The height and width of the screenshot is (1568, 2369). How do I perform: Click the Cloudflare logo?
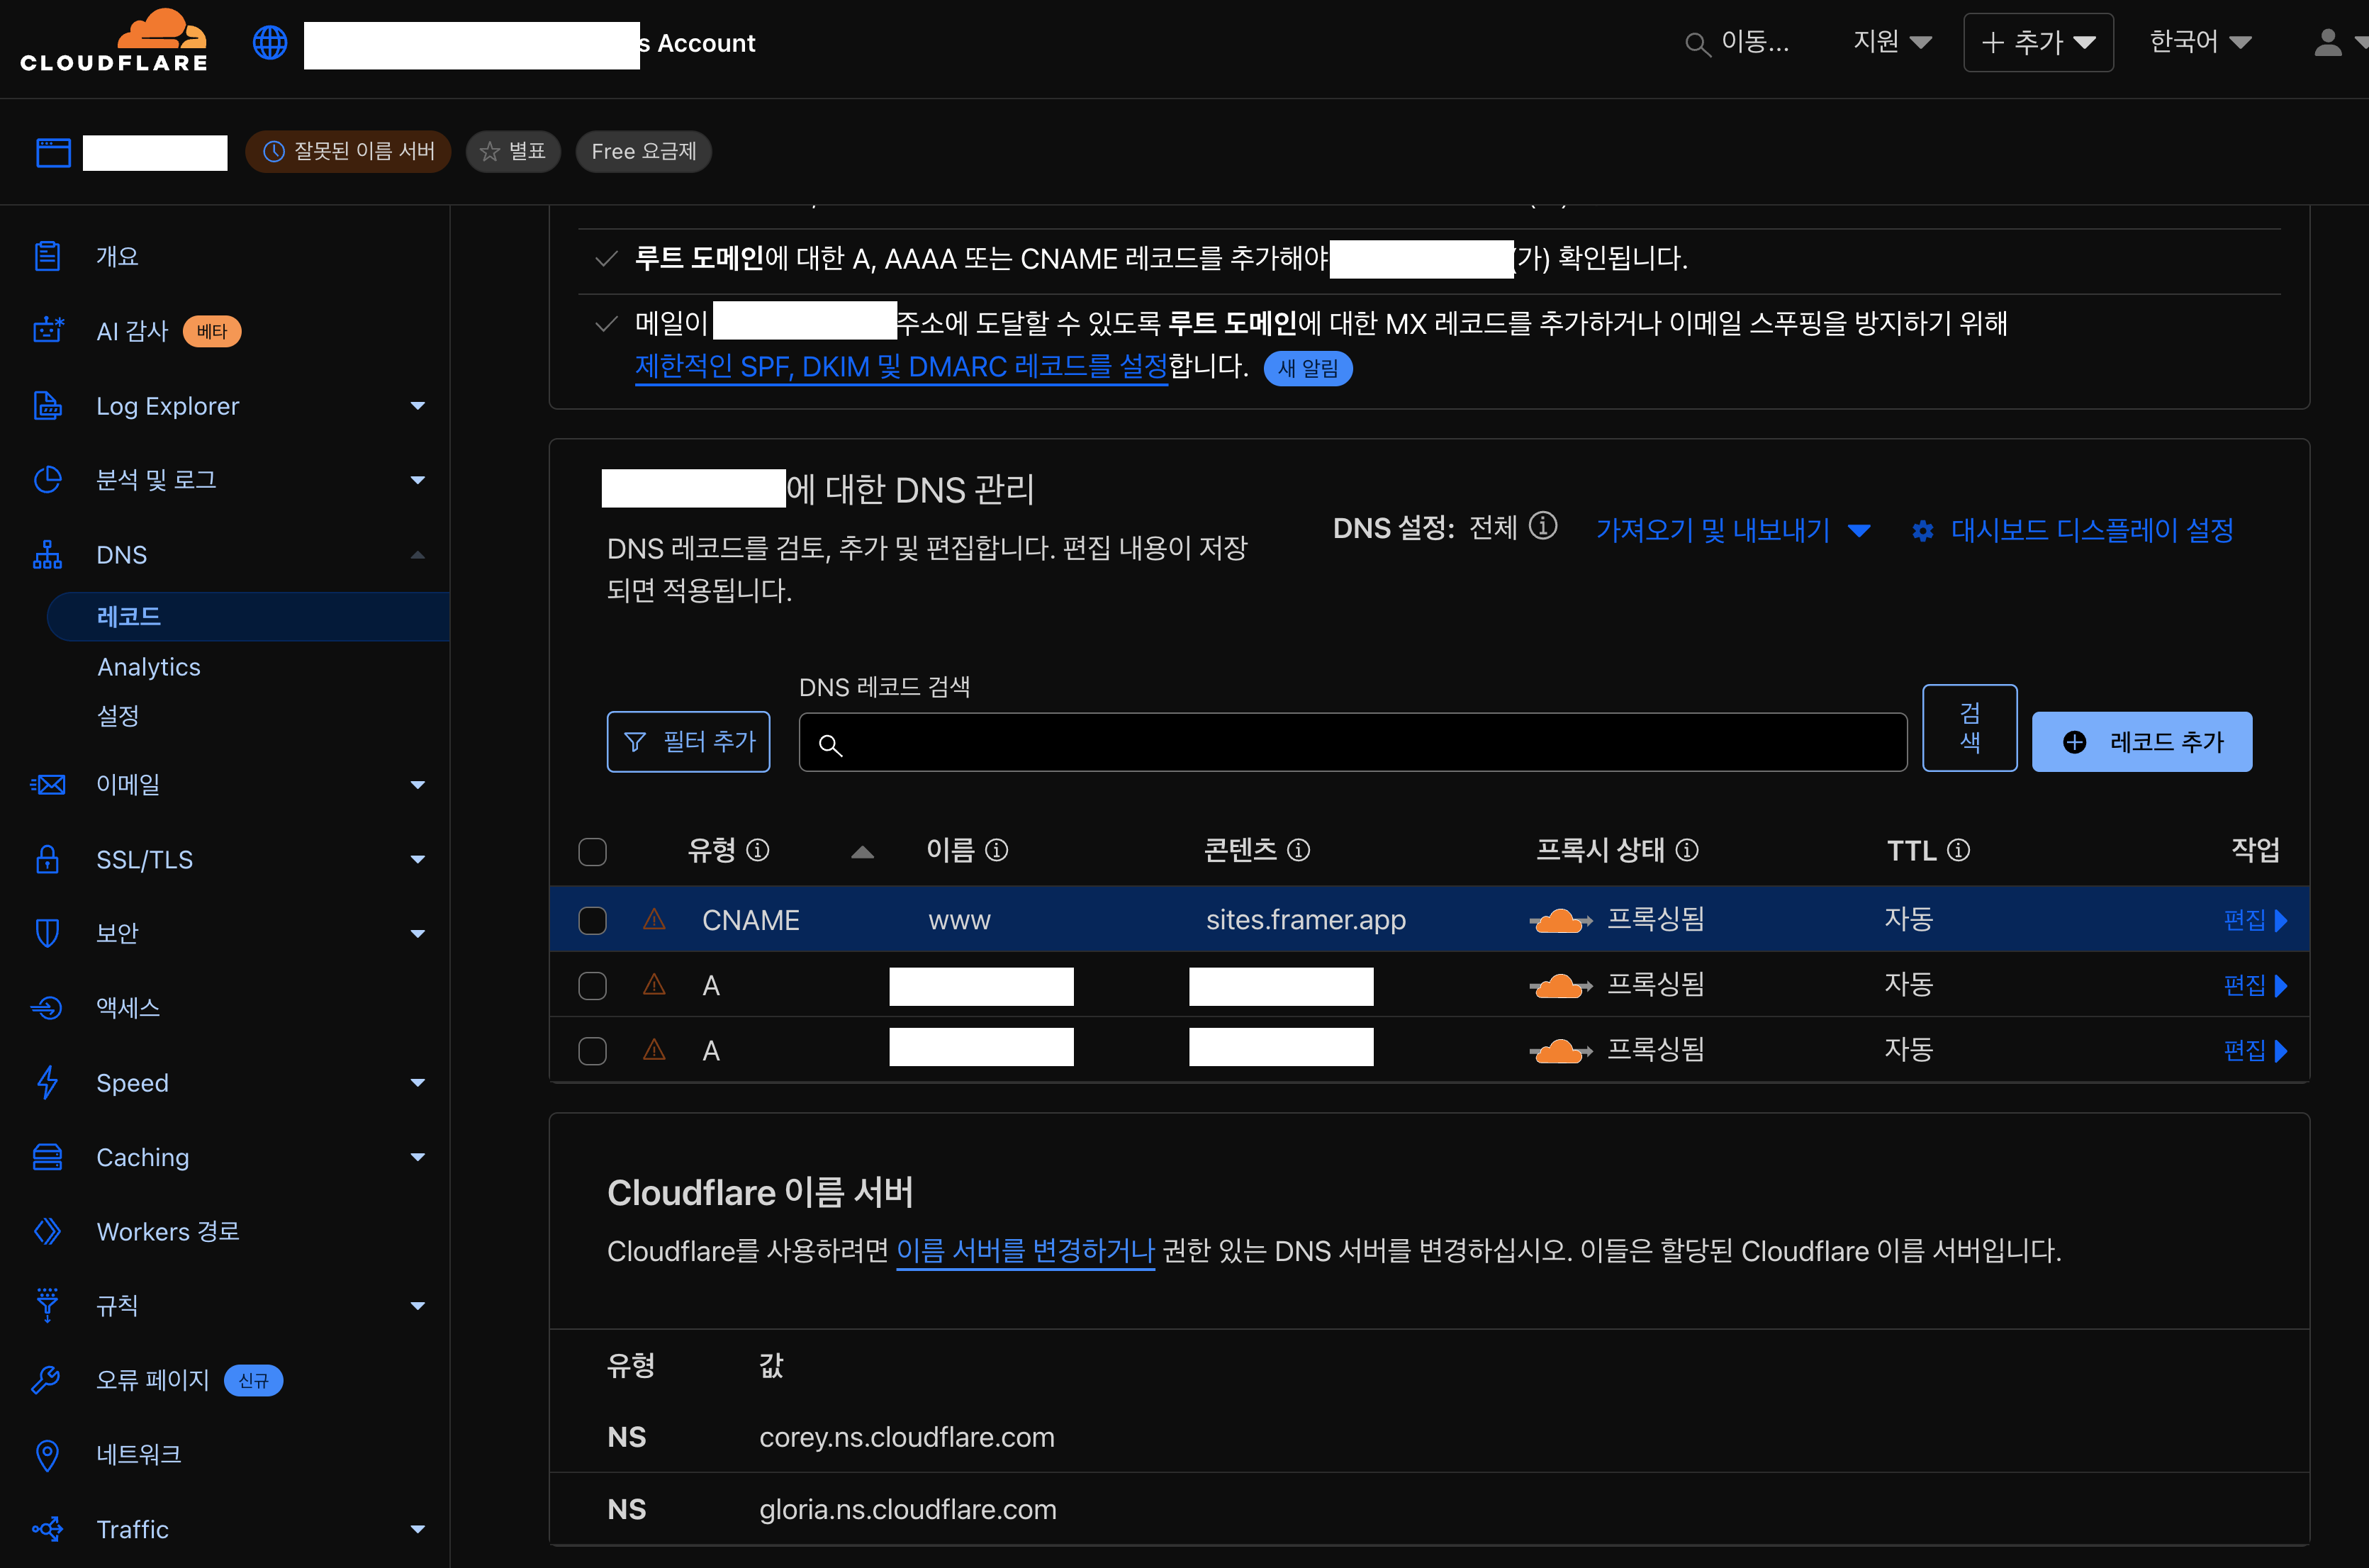pos(113,42)
